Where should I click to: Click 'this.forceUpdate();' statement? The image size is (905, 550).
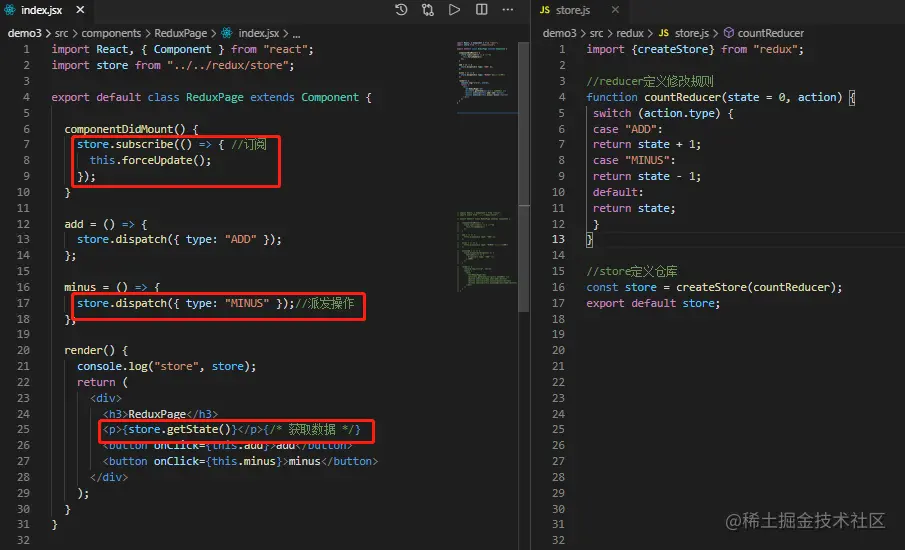(x=150, y=160)
